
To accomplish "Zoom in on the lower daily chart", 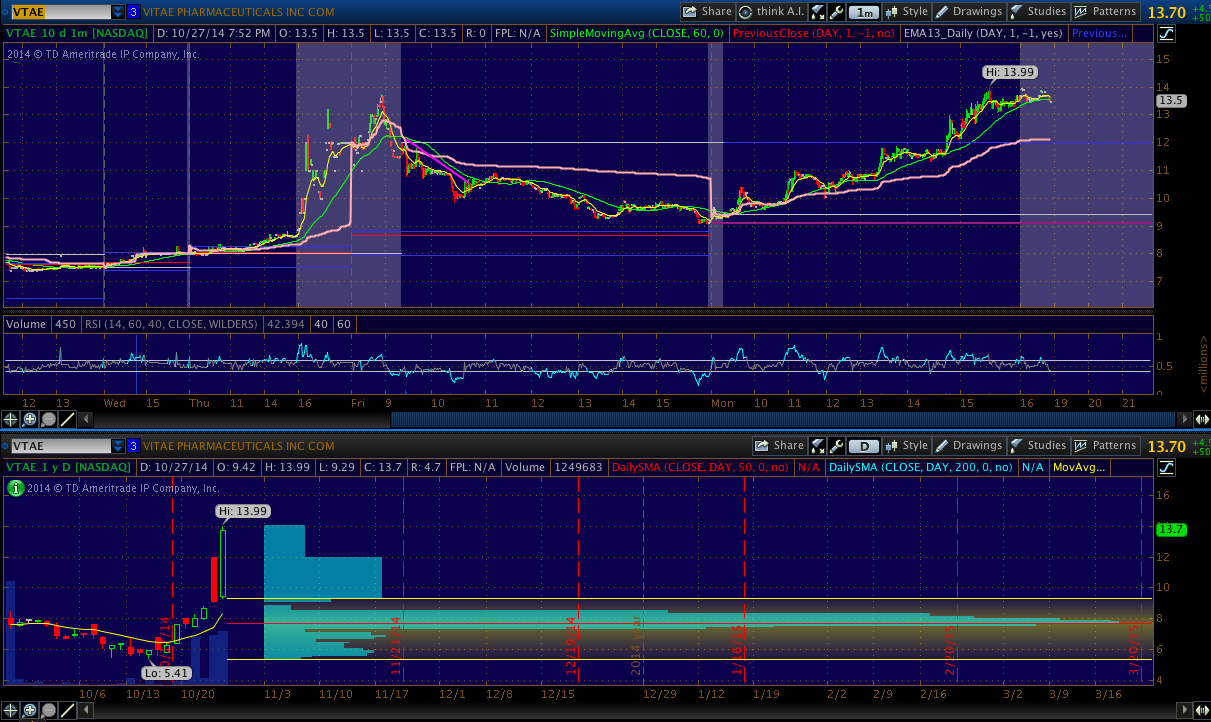I will click(29, 710).
